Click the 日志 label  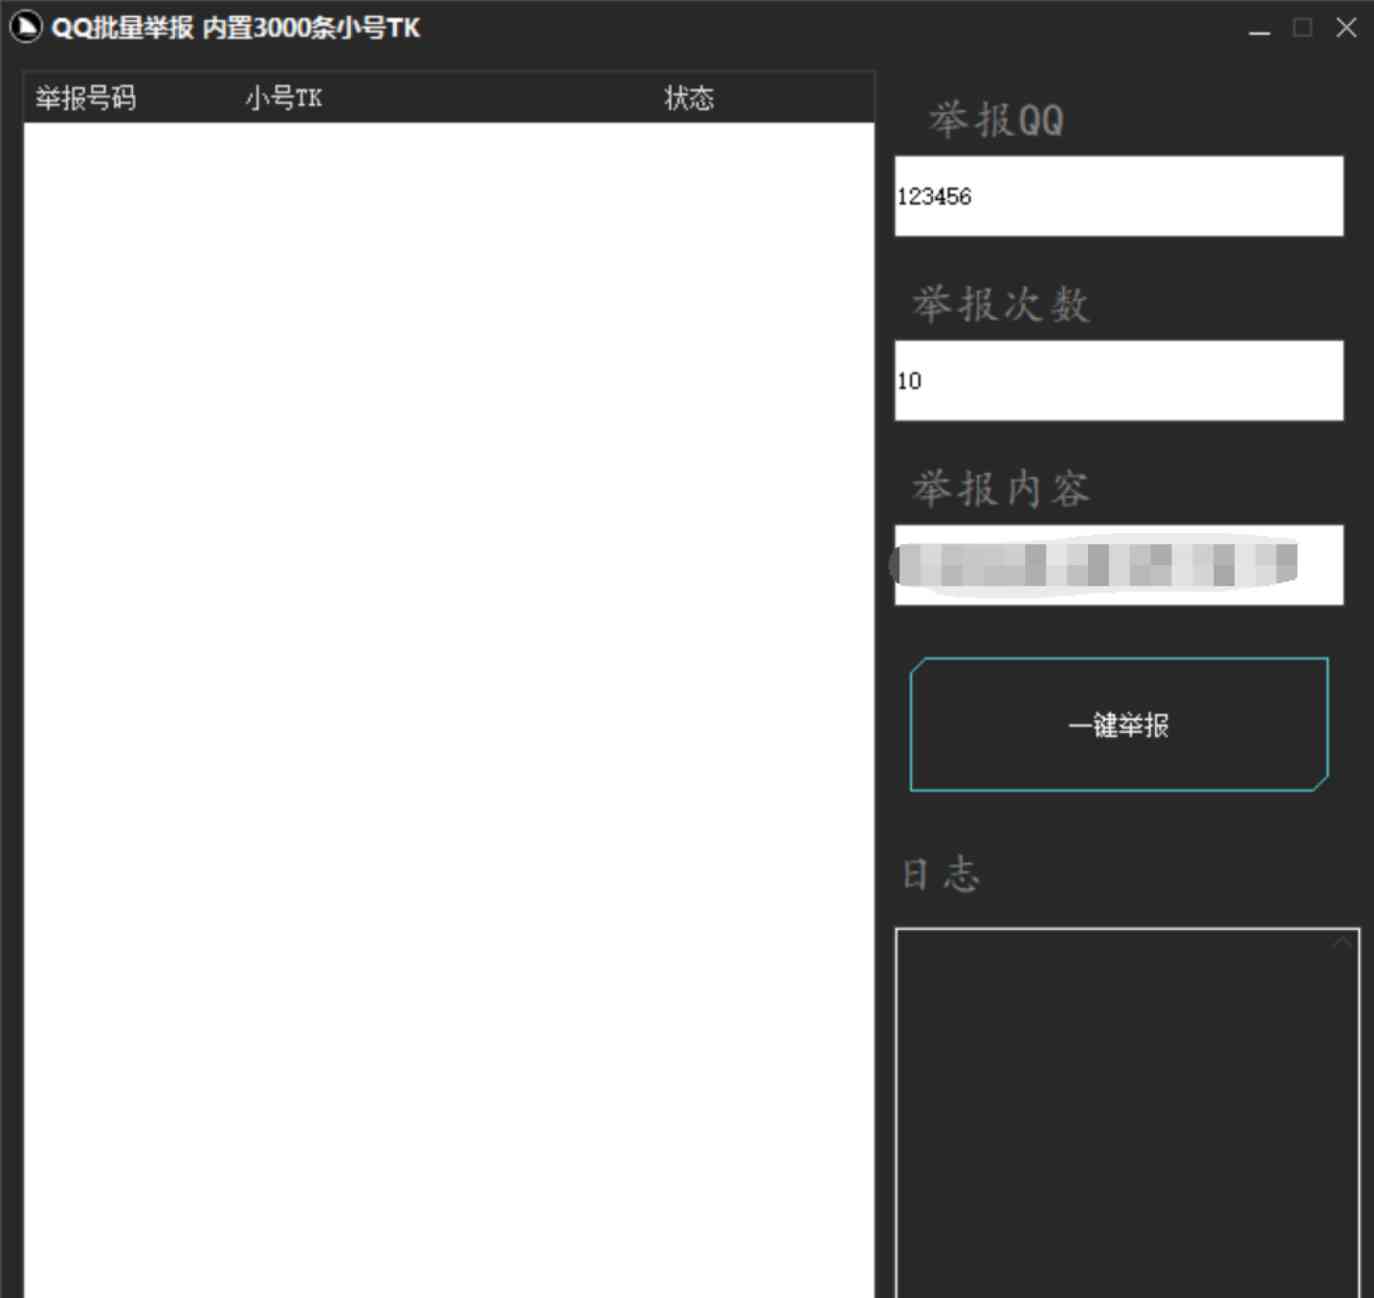[x=941, y=873]
